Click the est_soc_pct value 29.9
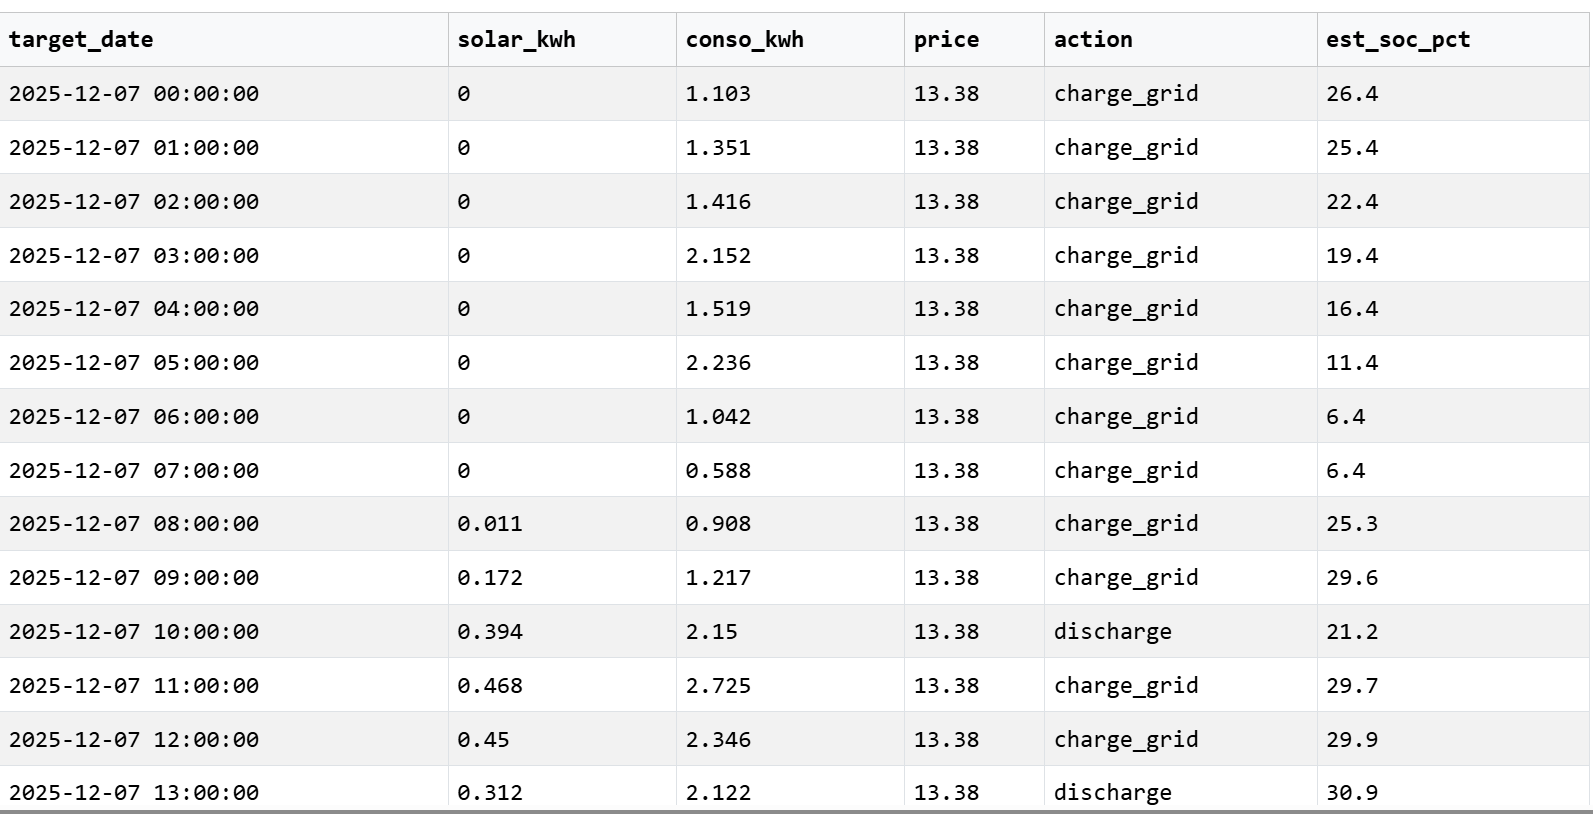This screenshot has height=814, width=1593. point(1352,740)
